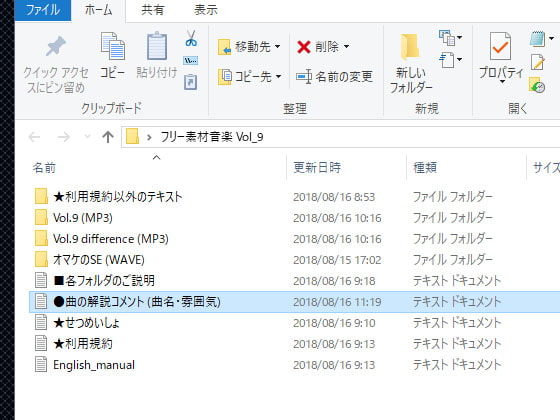The width and height of the screenshot is (560, 420).
Task: Click date 2018/08/16 11:19 cell
Action: point(337,302)
